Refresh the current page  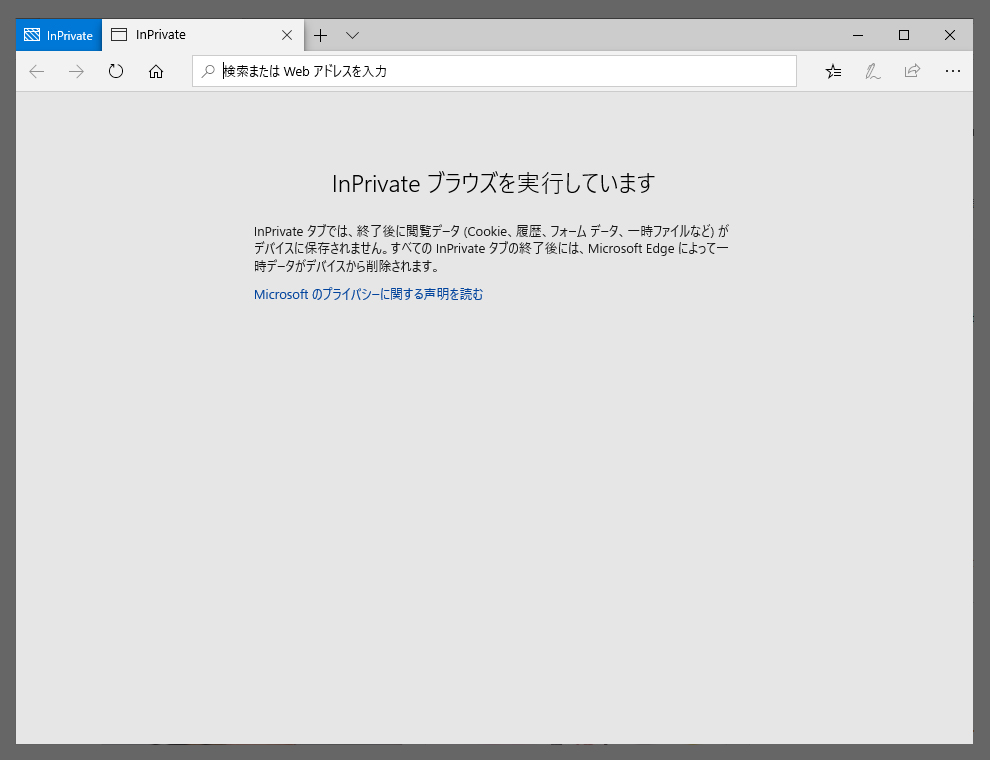pyautogui.click(x=116, y=71)
